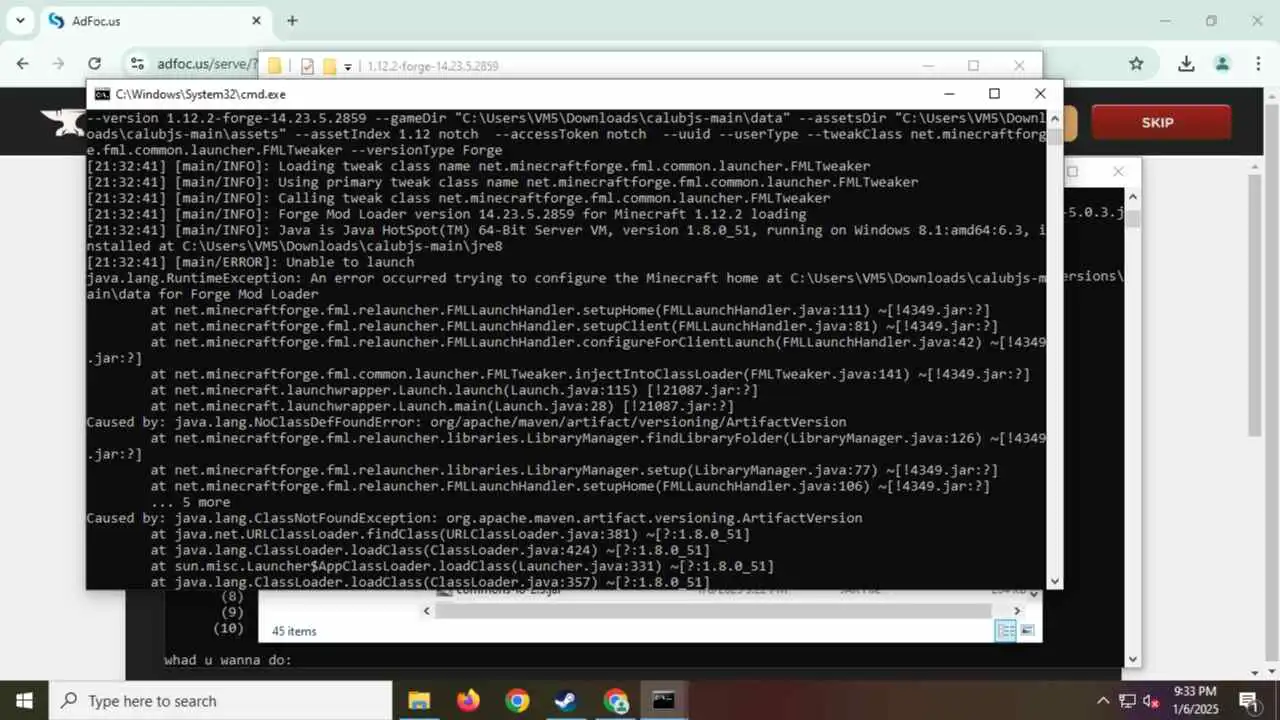Open File Explorer from taskbar
1280x720 pixels.
[419, 701]
